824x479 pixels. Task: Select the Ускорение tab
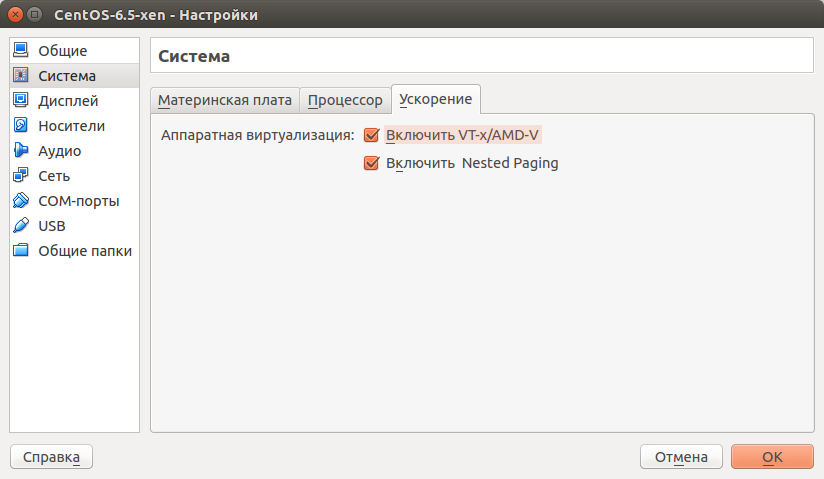(x=436, y=99)
